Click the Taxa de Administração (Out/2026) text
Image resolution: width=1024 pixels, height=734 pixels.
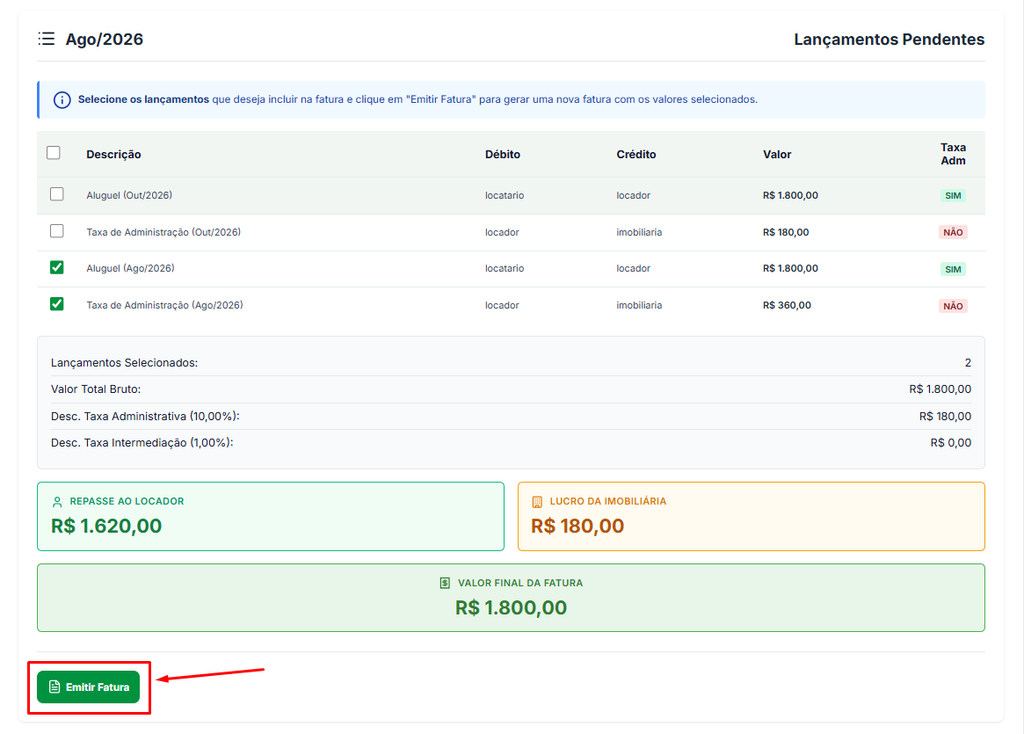point(163,232)
